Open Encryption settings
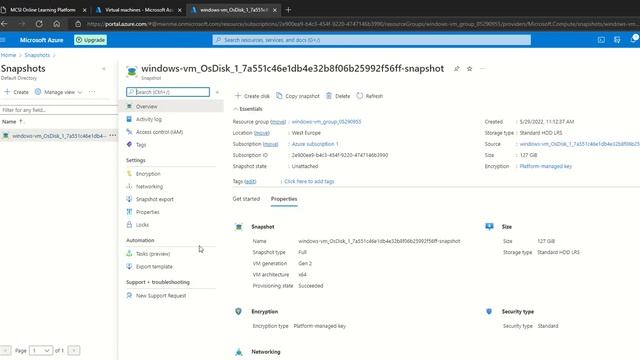The height and width of the screenshot is (360, 640). (148, 174)
